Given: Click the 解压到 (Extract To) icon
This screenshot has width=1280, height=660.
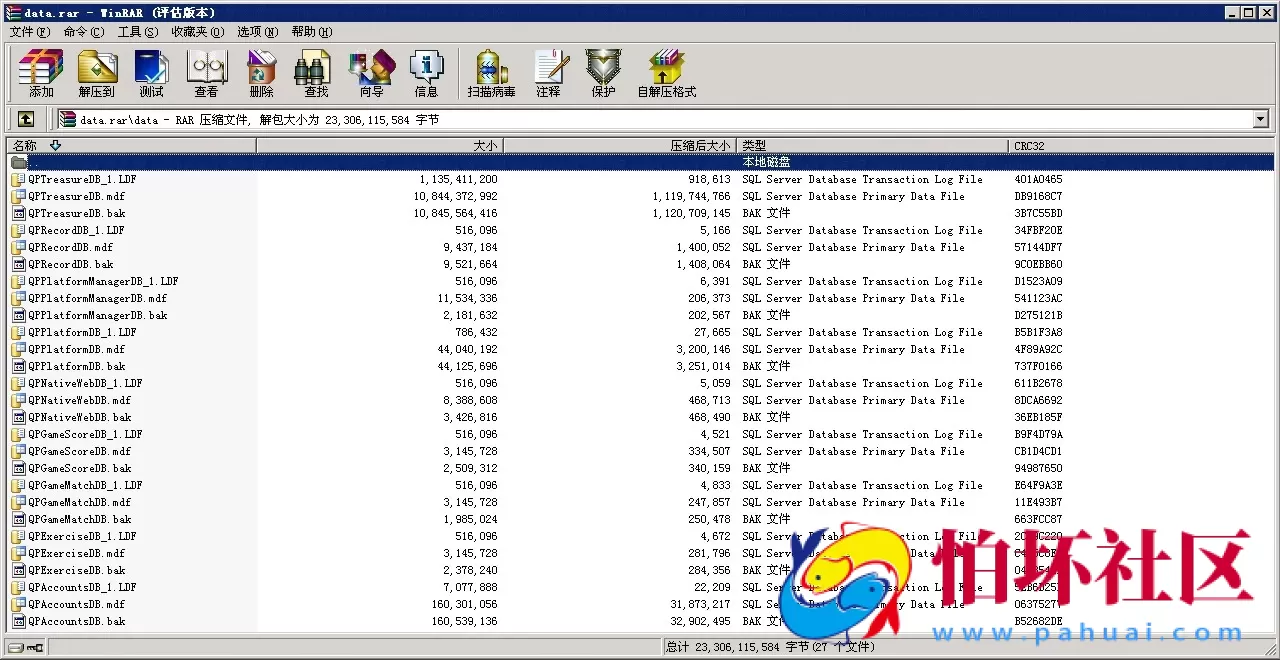Looking at the screenshot, I should click(96, 73).
